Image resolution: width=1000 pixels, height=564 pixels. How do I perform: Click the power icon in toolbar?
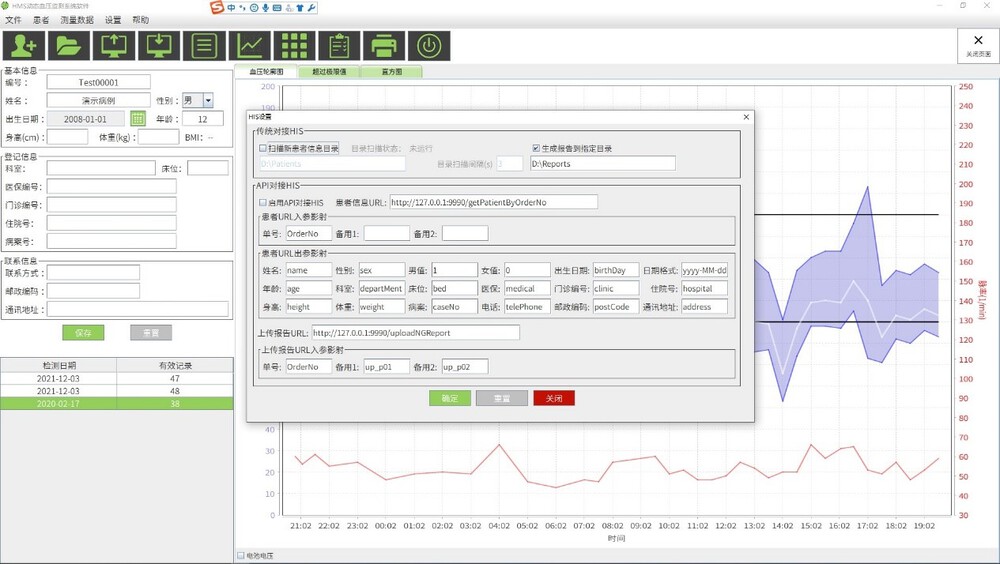429,46
